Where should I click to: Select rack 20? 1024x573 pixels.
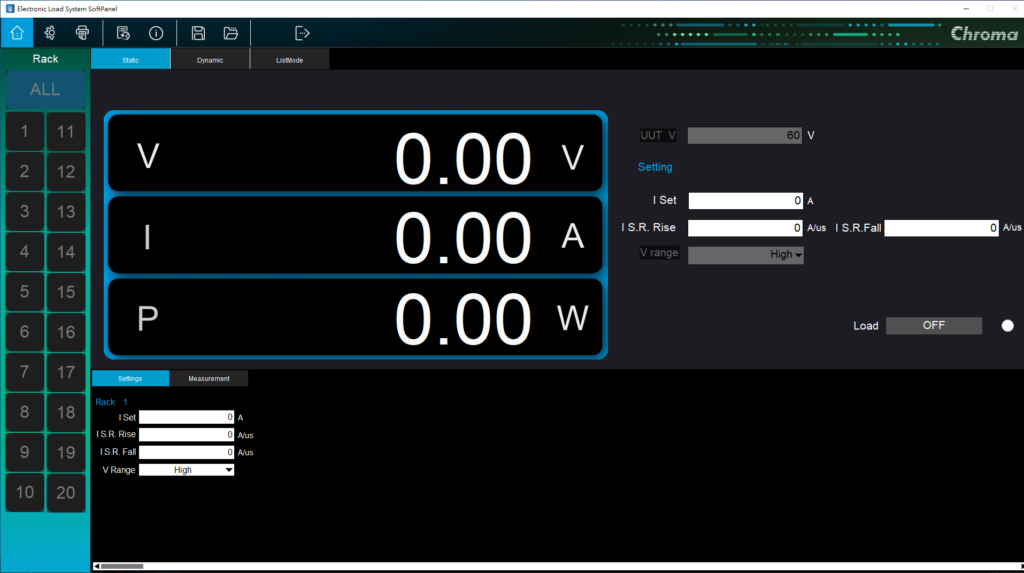click(66, 492)
